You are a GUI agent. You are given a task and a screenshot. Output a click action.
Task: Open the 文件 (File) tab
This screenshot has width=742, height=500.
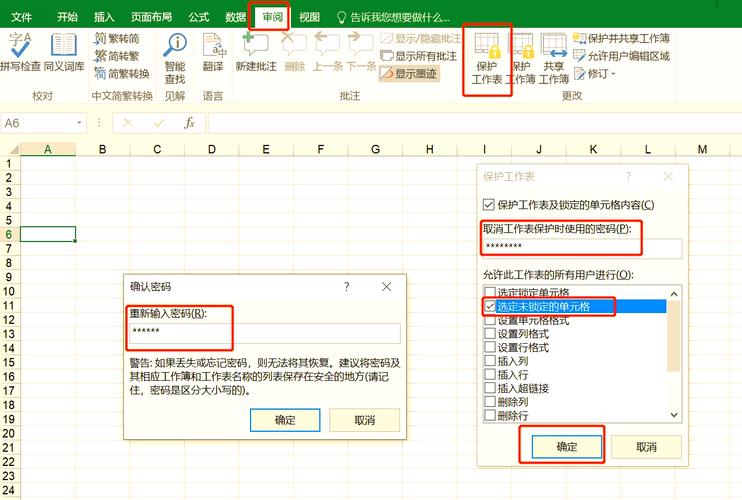(21, 18)
